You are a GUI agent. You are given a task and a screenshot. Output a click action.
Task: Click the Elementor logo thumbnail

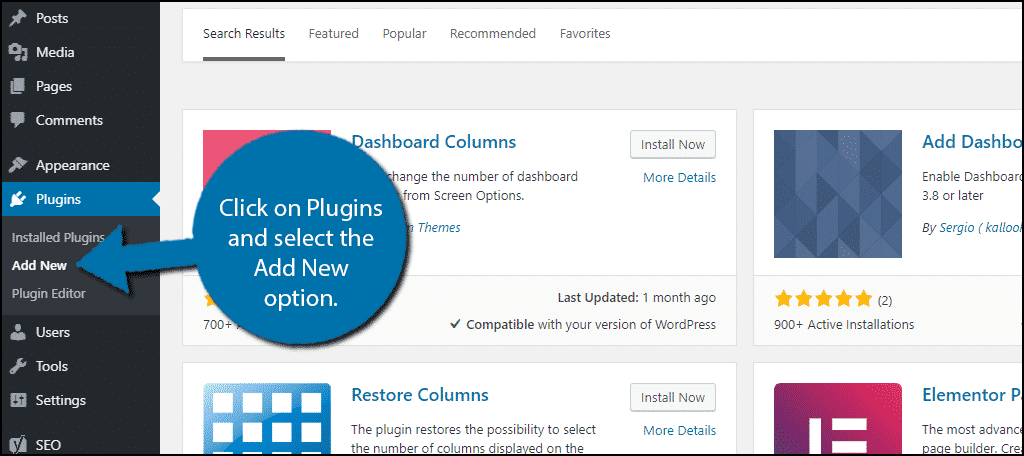(838, 419)
